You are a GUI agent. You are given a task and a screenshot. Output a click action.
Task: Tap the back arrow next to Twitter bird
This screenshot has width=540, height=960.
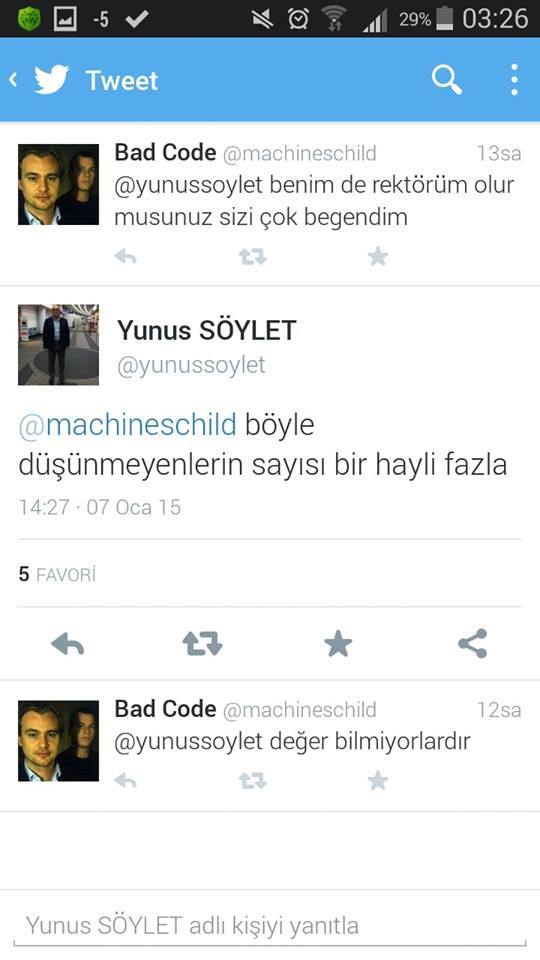click(x=13, y=80)
